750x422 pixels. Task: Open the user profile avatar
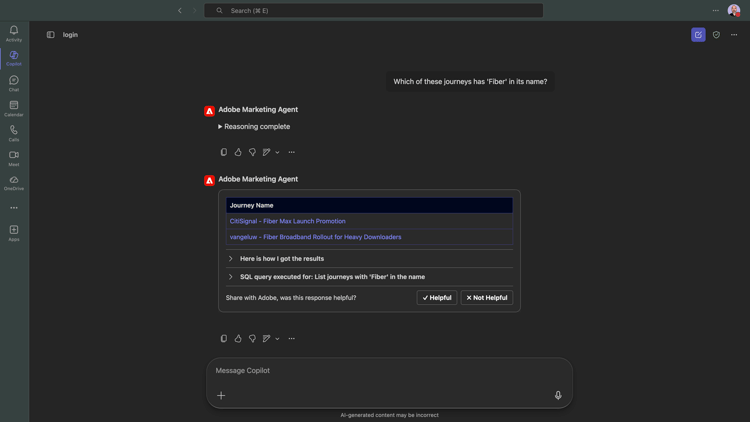734,11
